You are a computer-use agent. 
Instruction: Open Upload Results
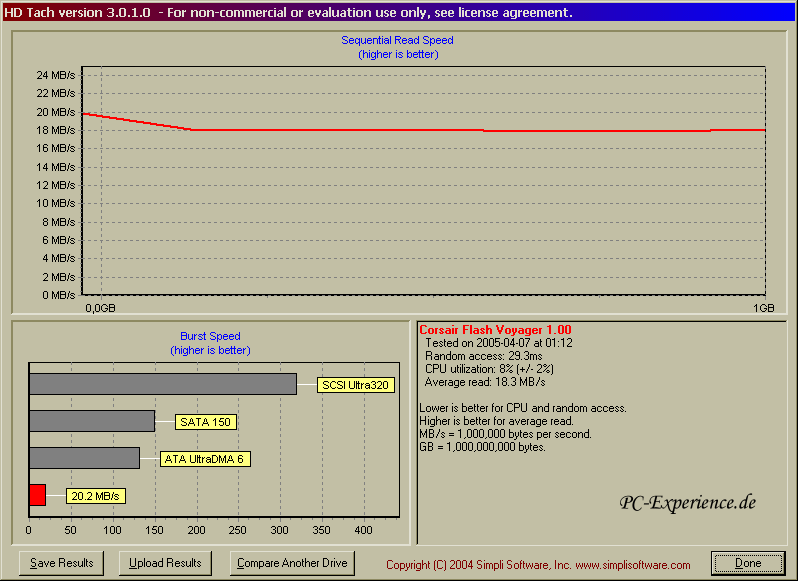pyautogui.click(x=165, y=563)
